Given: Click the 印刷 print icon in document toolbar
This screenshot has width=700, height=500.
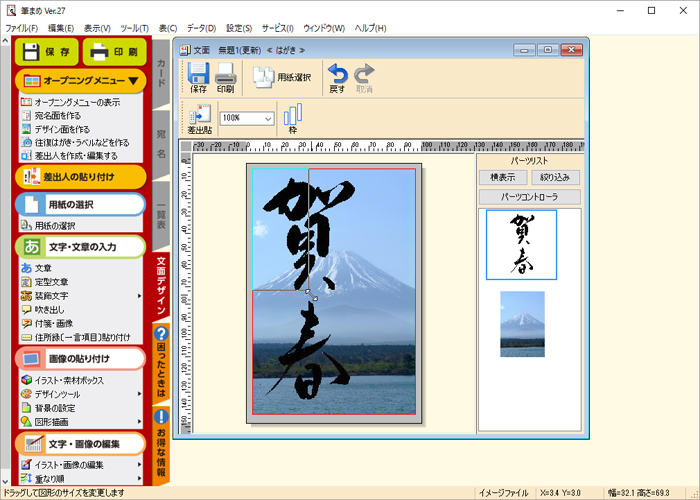Looking at the screenshot, I should coord(226,76).
